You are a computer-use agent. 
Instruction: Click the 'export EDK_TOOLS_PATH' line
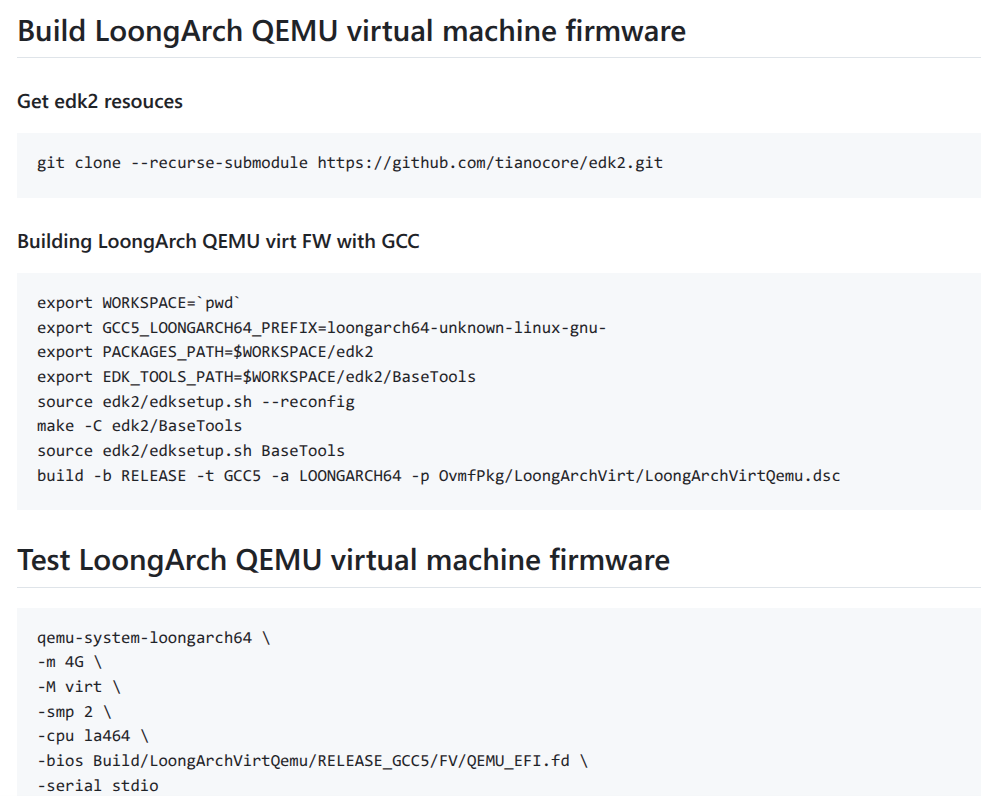coord(257,377)
